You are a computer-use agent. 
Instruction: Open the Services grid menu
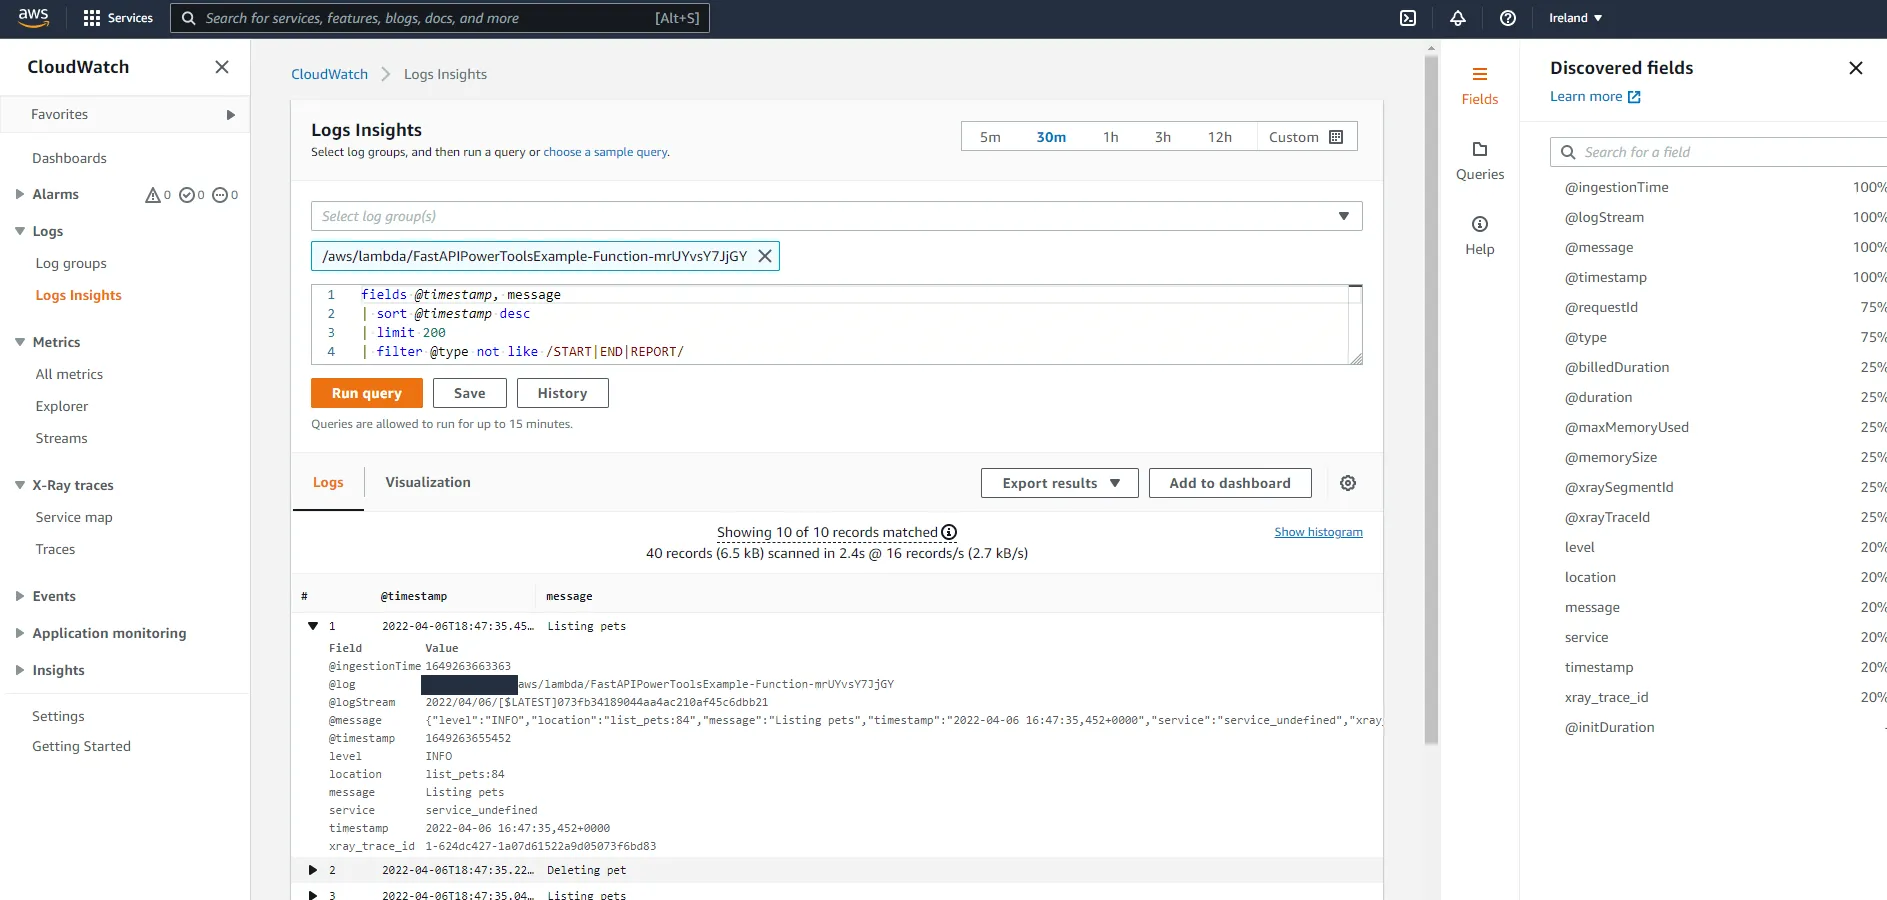pos(90,18)
